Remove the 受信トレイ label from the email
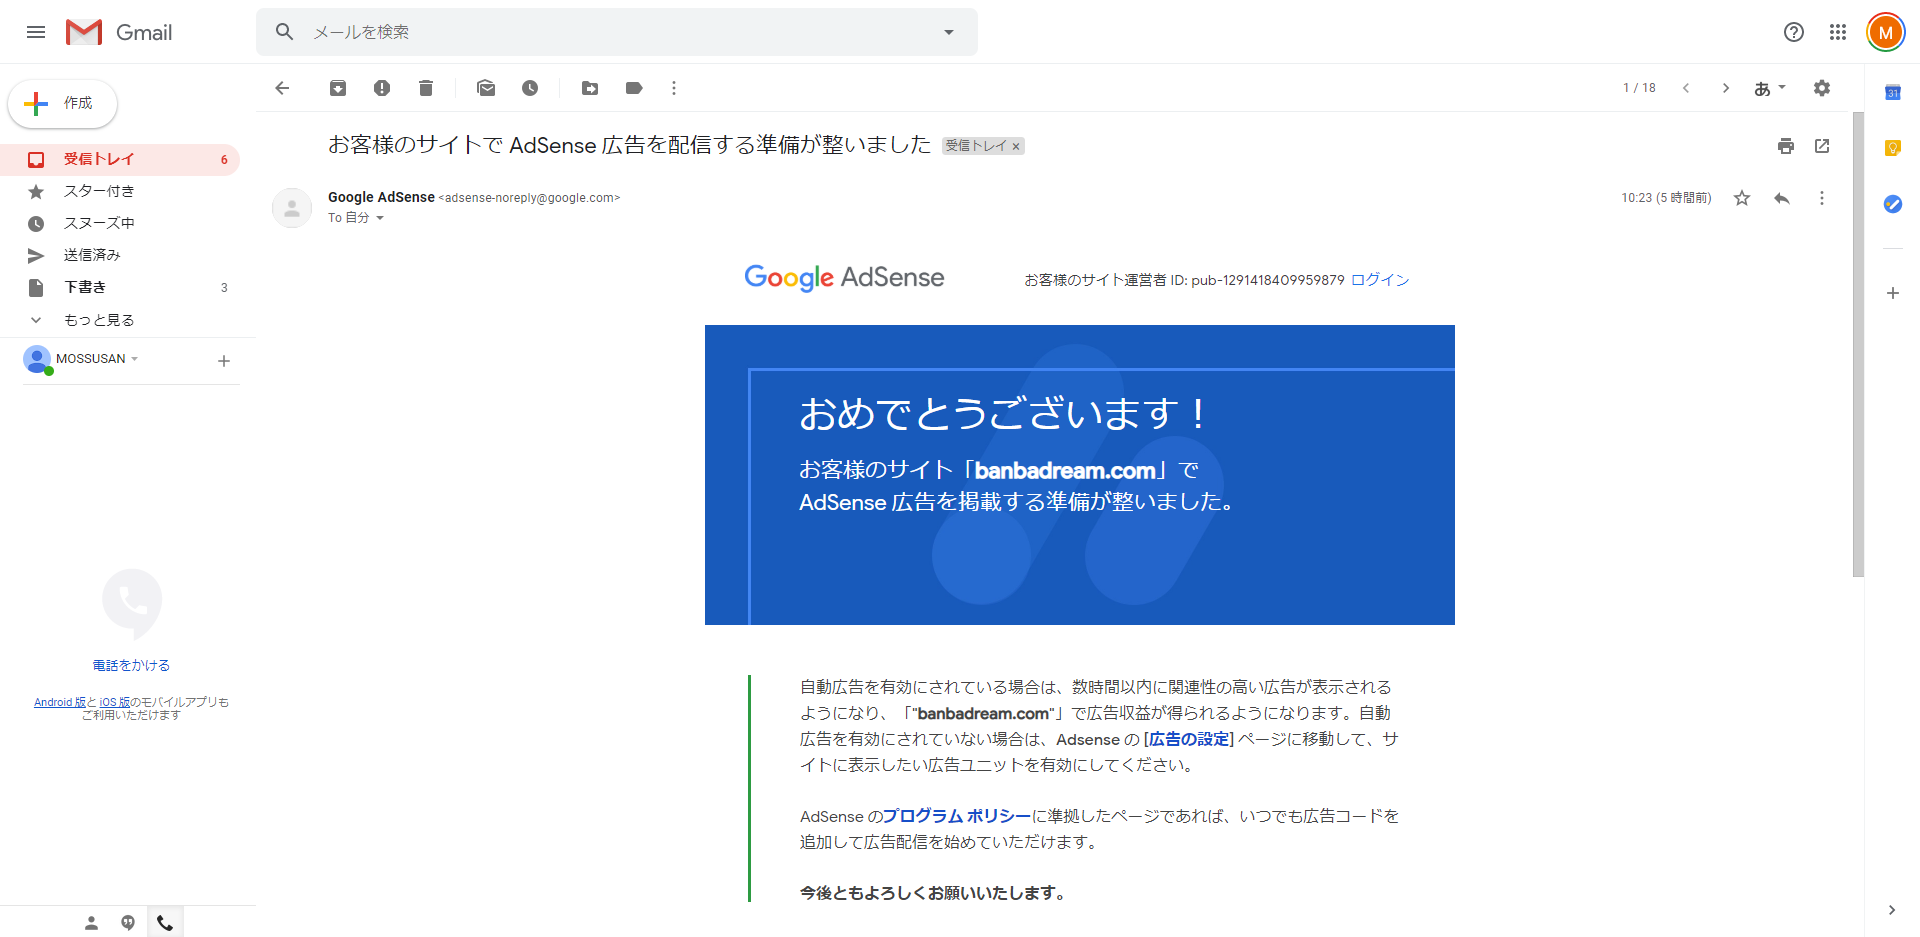 (1016, 146)
